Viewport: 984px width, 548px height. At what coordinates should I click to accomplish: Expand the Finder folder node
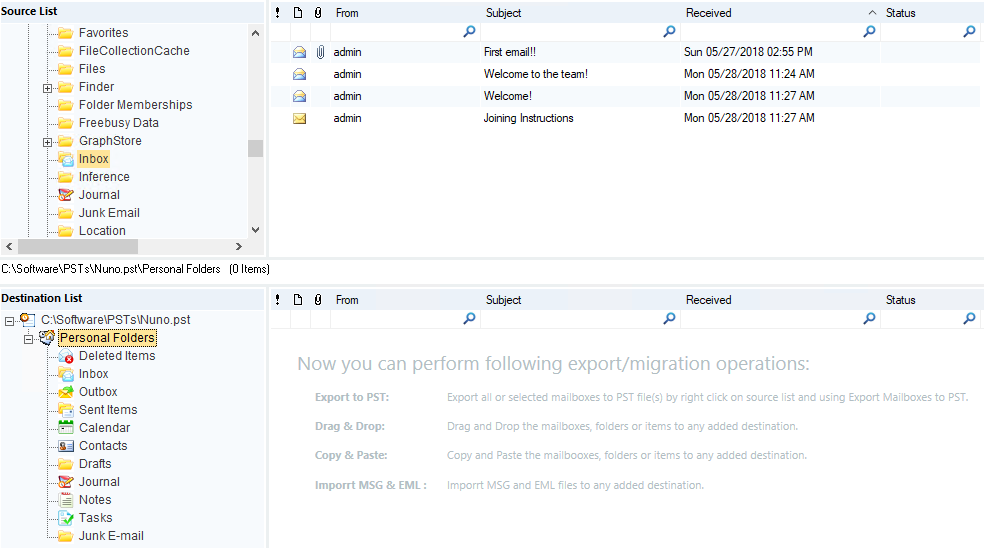point(47,88)
